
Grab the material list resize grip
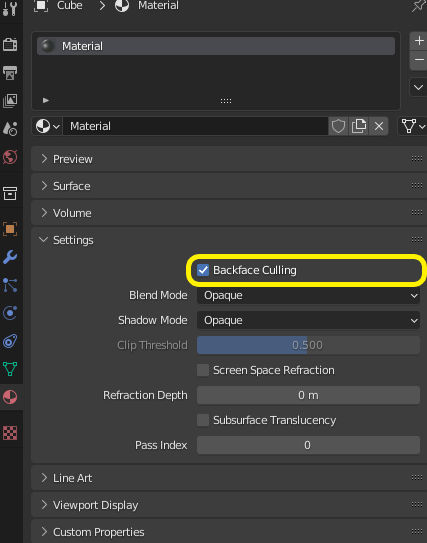[x=226, y=101]
